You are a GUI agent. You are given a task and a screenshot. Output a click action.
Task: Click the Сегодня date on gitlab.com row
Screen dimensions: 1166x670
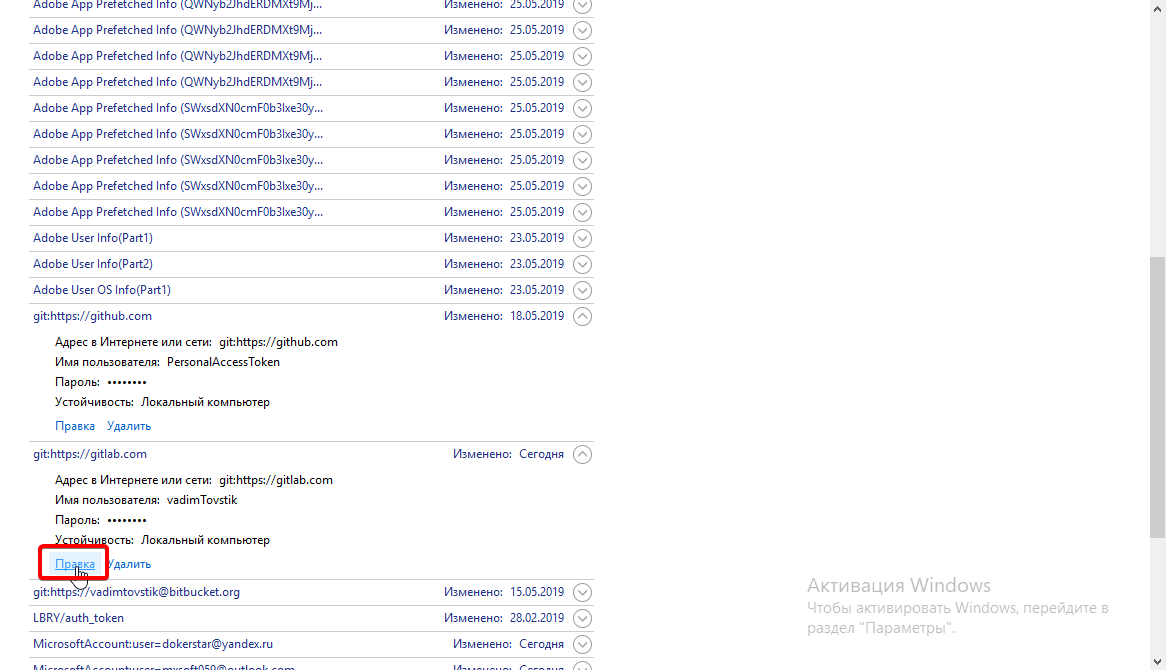point(541,454)
